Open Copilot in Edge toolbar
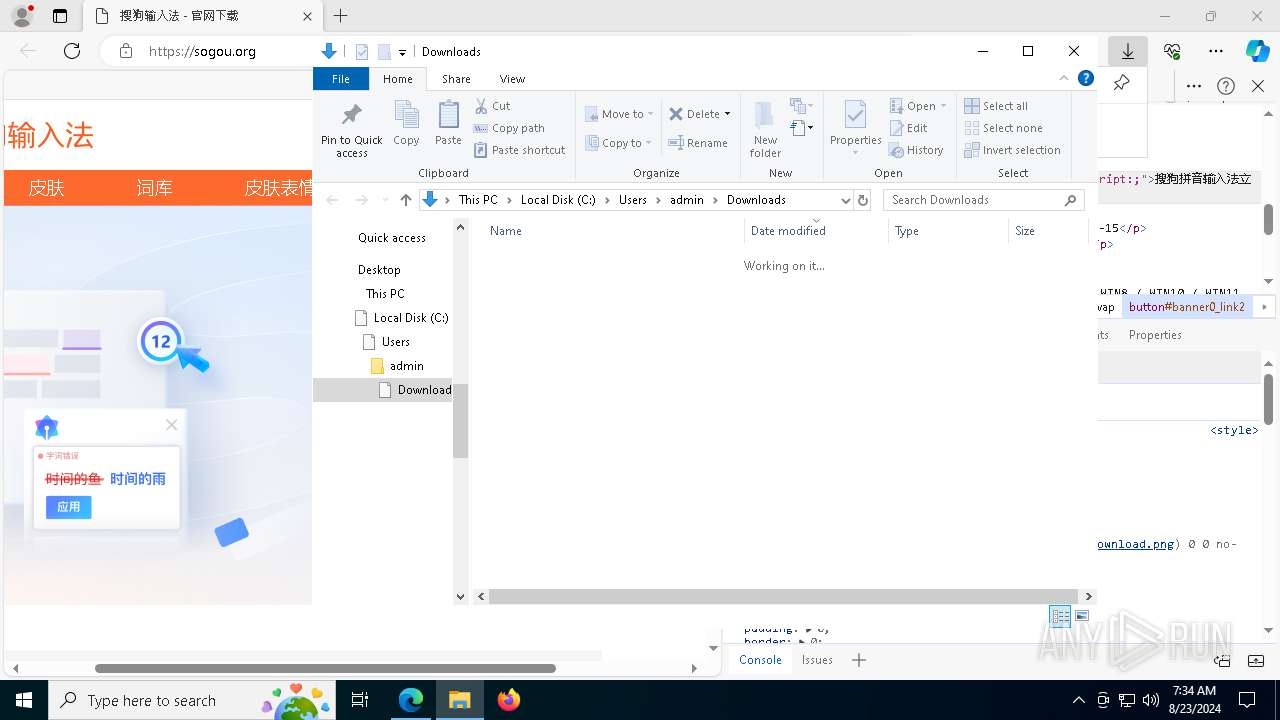This screenshot has height=720, width=1280. (1257, 51)
